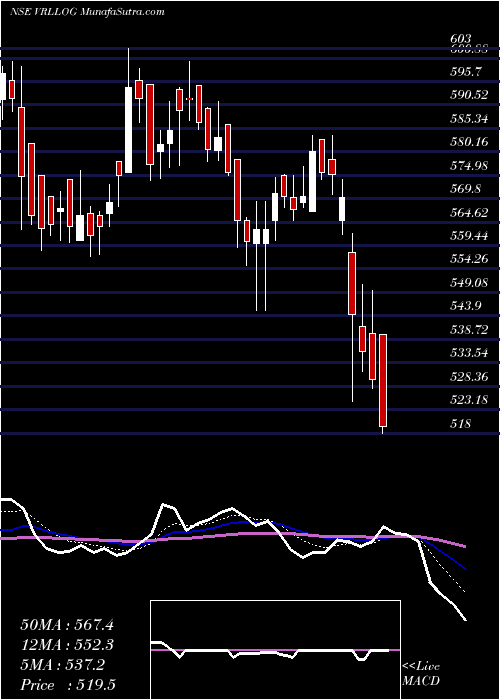This screenshot has height=700, width=500.
Task: Select the 12MA : 552.3 reading
Action: pos(67,644)
